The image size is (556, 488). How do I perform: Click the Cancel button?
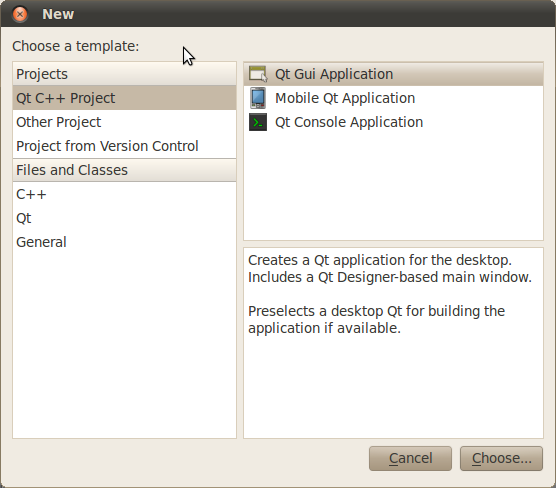tap(410, 458)
